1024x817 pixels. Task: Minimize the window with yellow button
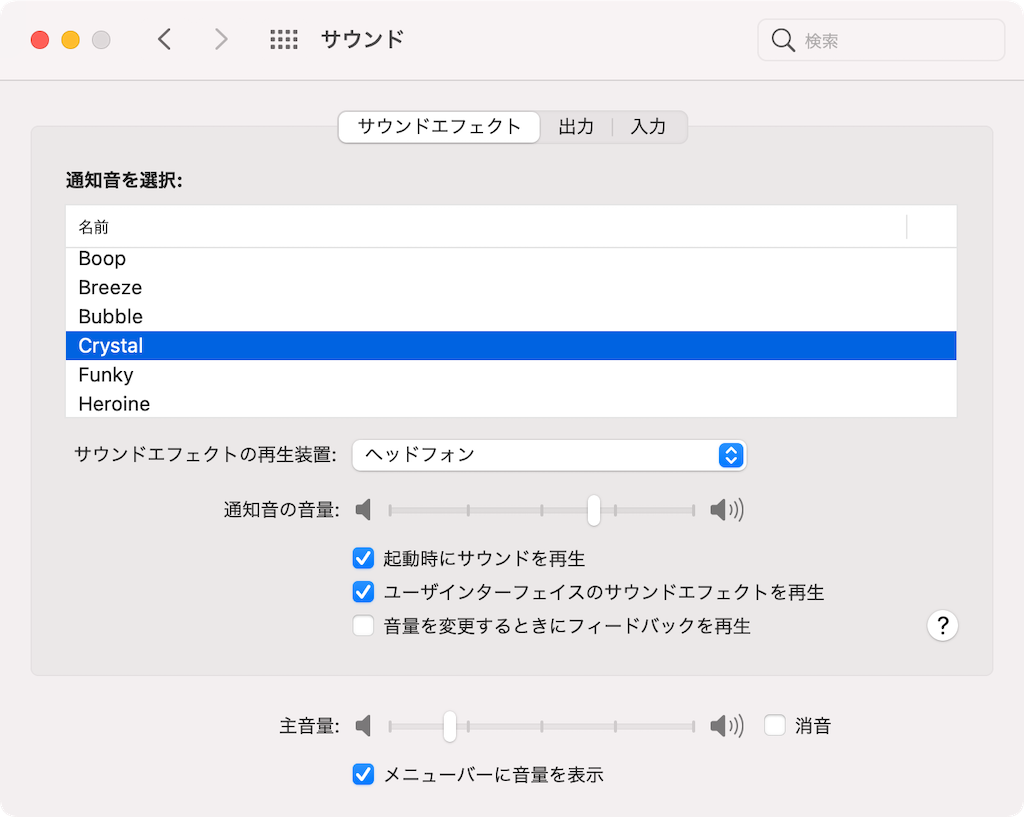click(x=71, y=40)
